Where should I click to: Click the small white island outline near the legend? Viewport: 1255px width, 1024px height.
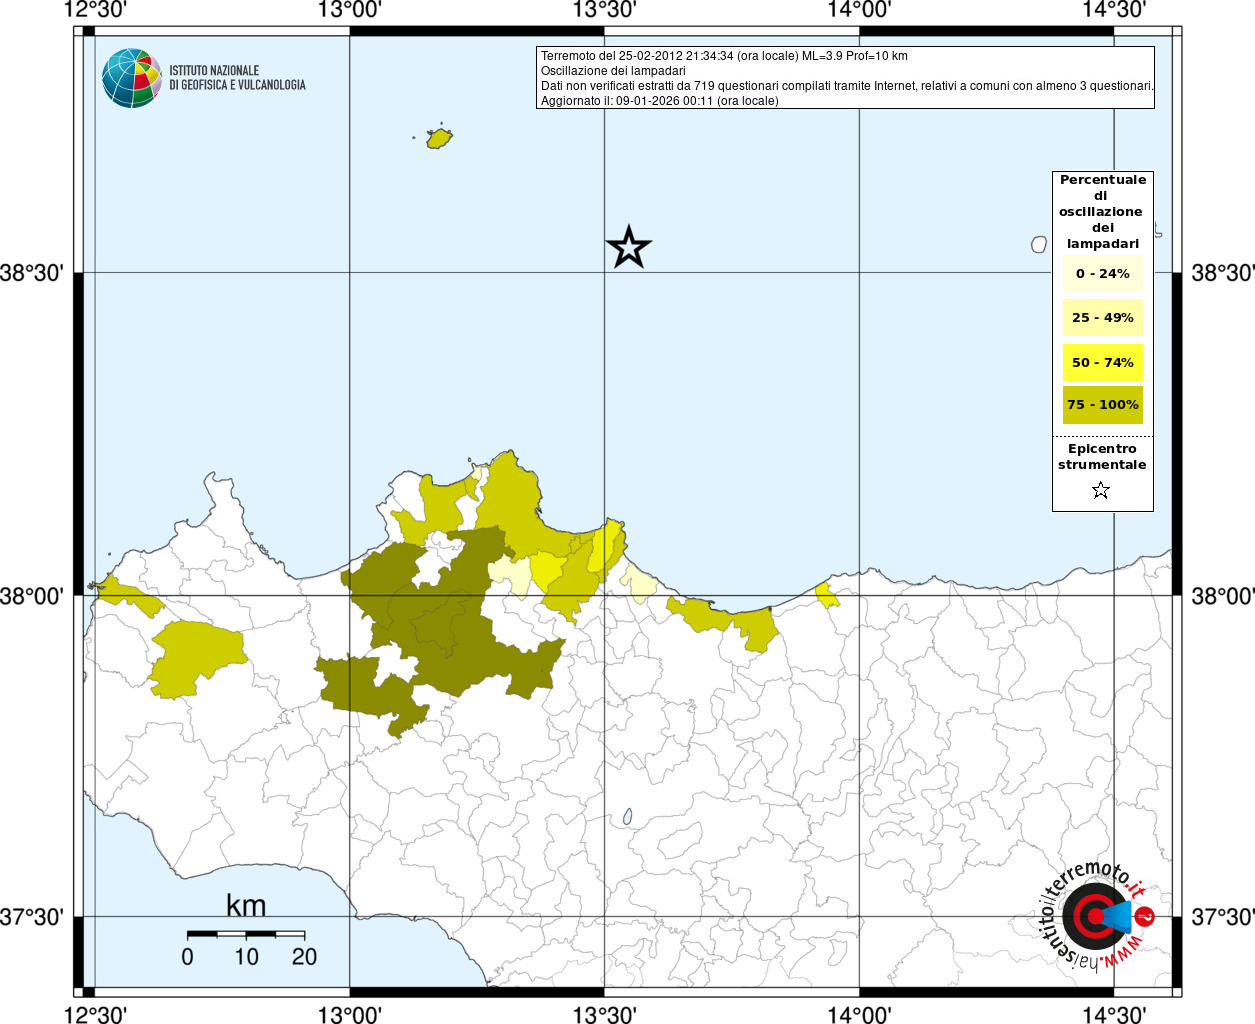pos(1039,244)
